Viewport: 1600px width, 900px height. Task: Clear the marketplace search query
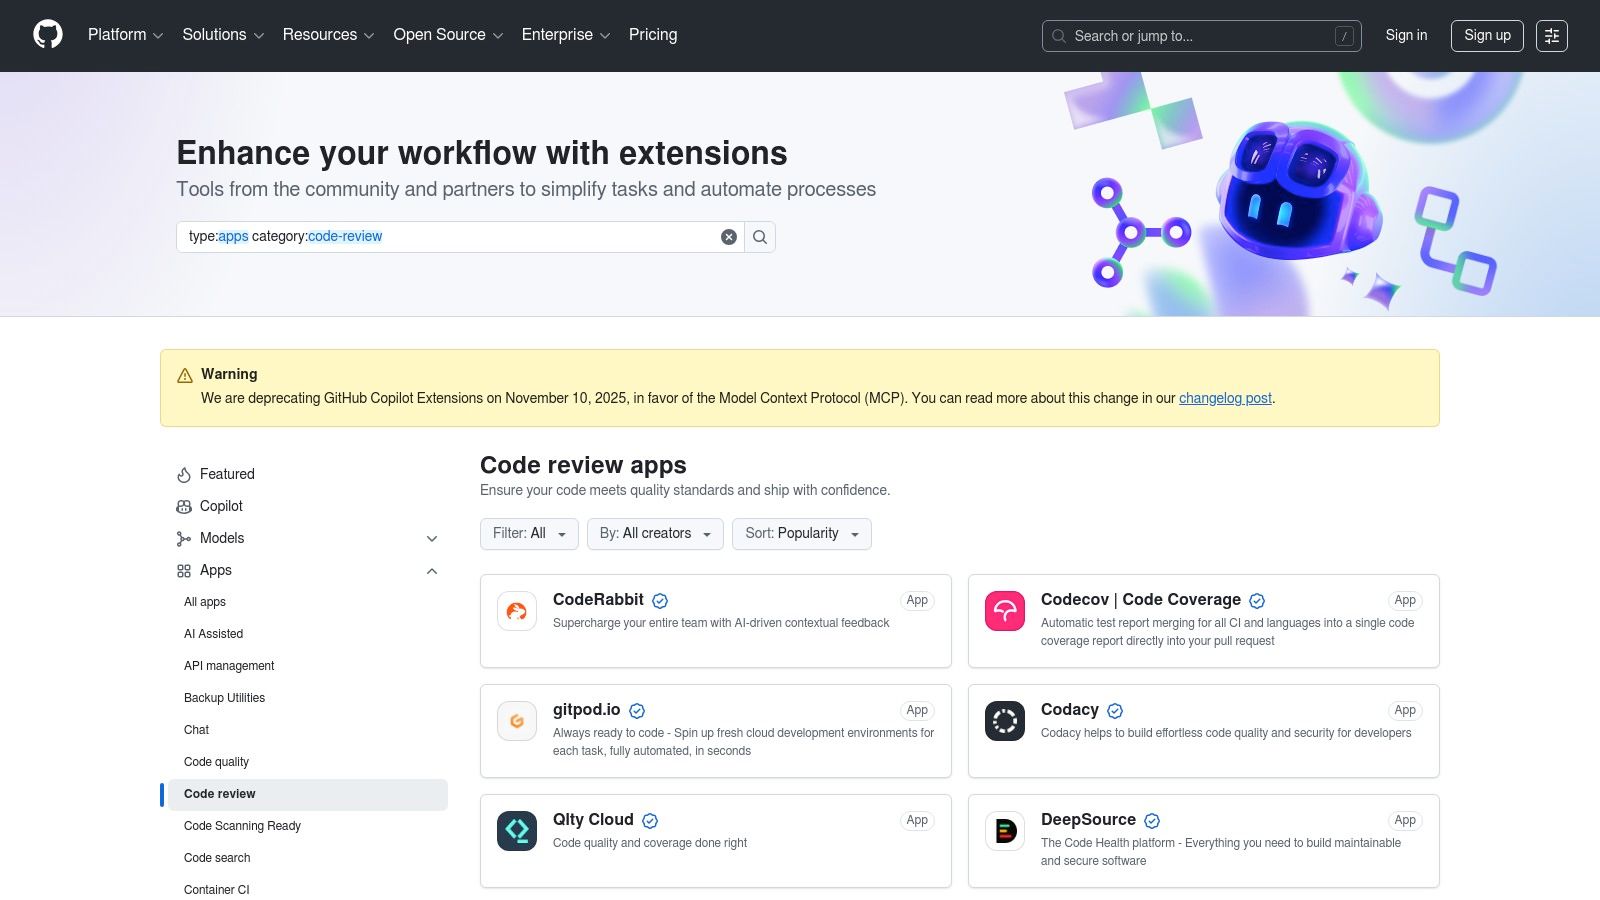click(729, 237)
